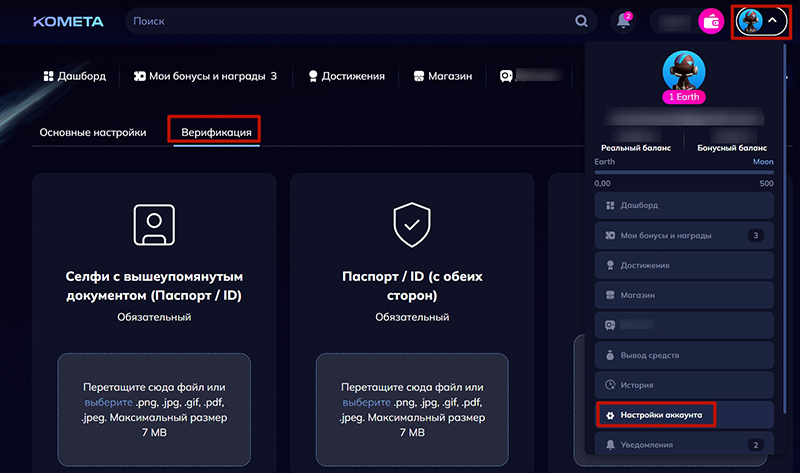
Task: Click the passport shield check icon
Action: click(412, 225)
